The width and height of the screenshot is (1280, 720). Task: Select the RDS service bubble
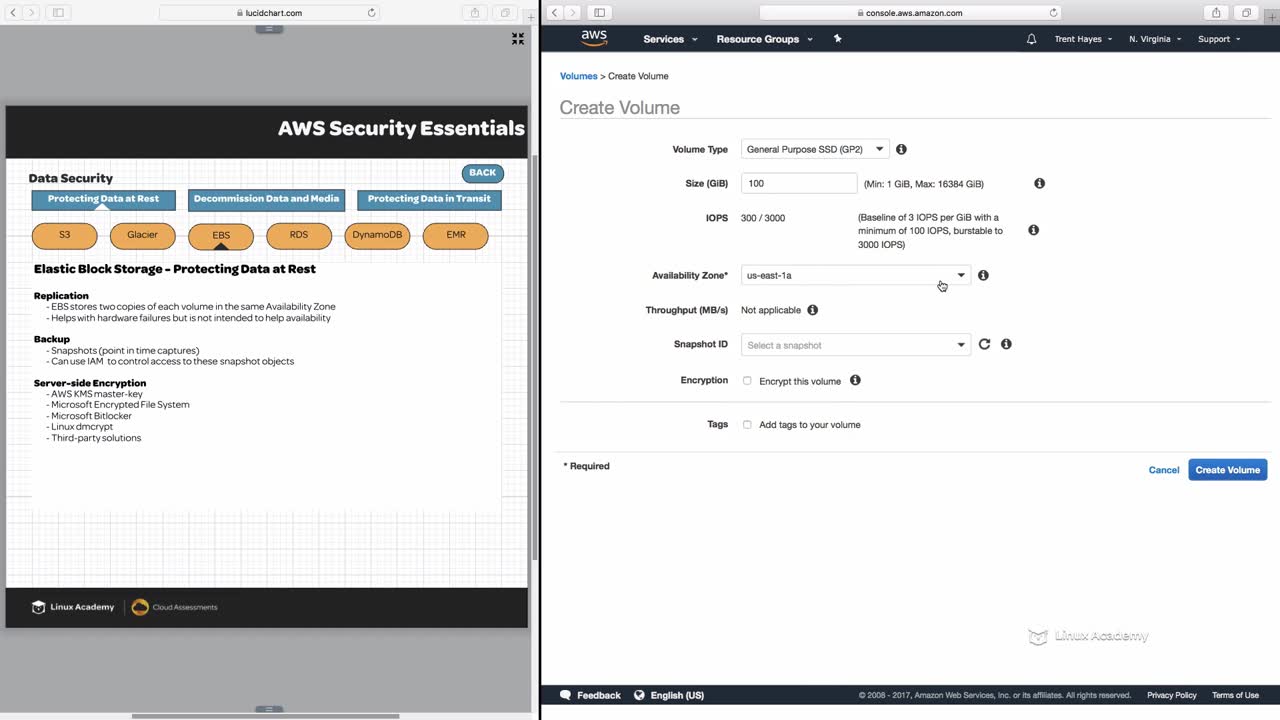point(299,235)
